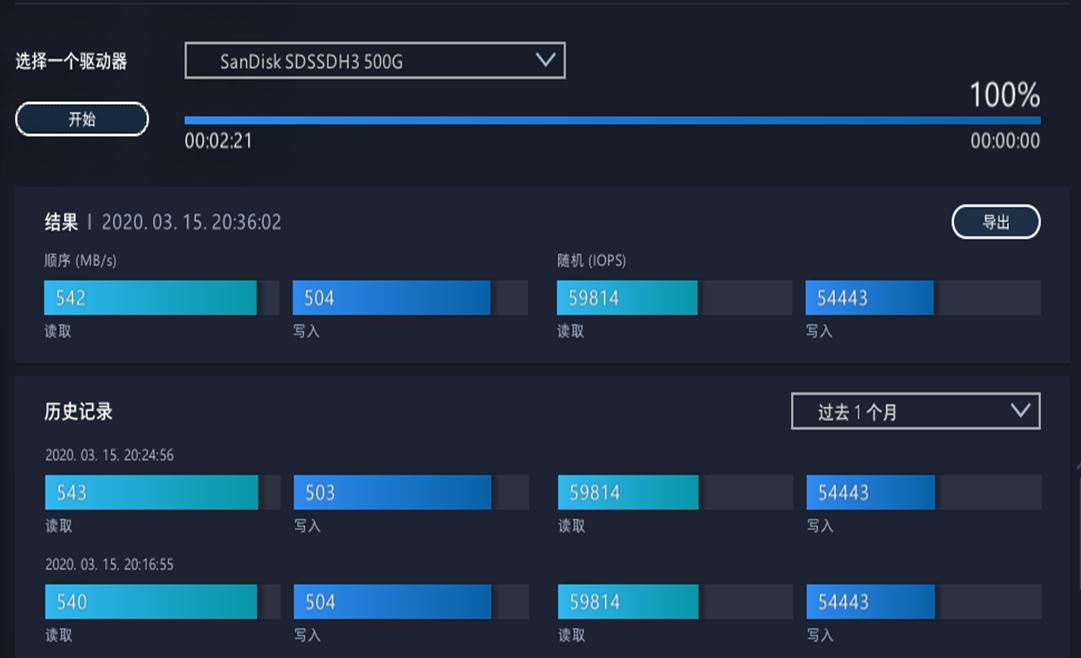1081x658 pixels.
Task: Click the drive dropdown chevron arrow
Action: pos(545,60)
